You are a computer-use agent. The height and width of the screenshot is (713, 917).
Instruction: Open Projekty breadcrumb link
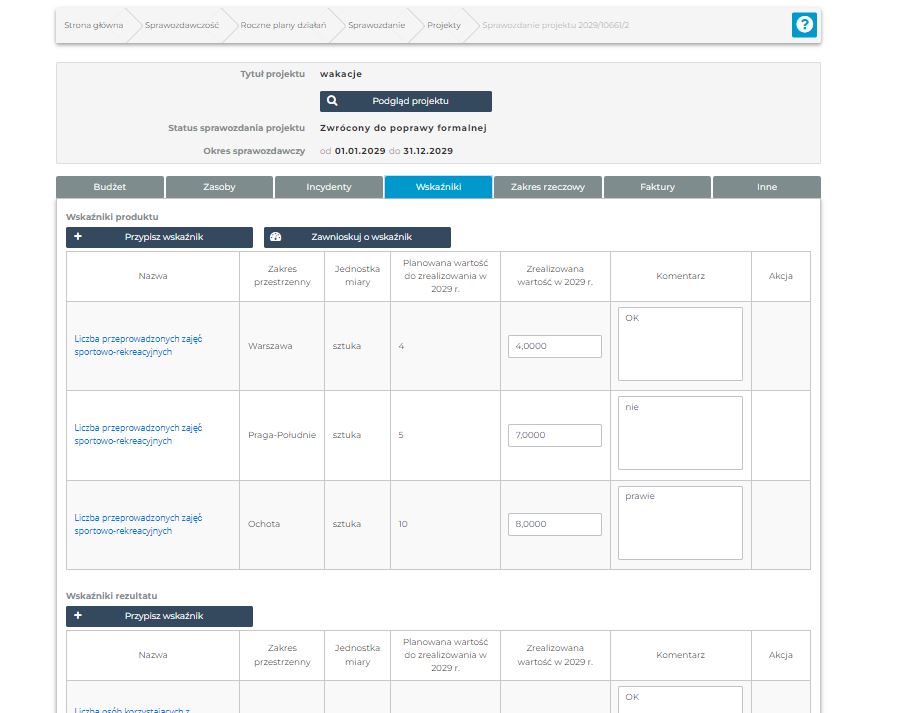coord(444,25)
